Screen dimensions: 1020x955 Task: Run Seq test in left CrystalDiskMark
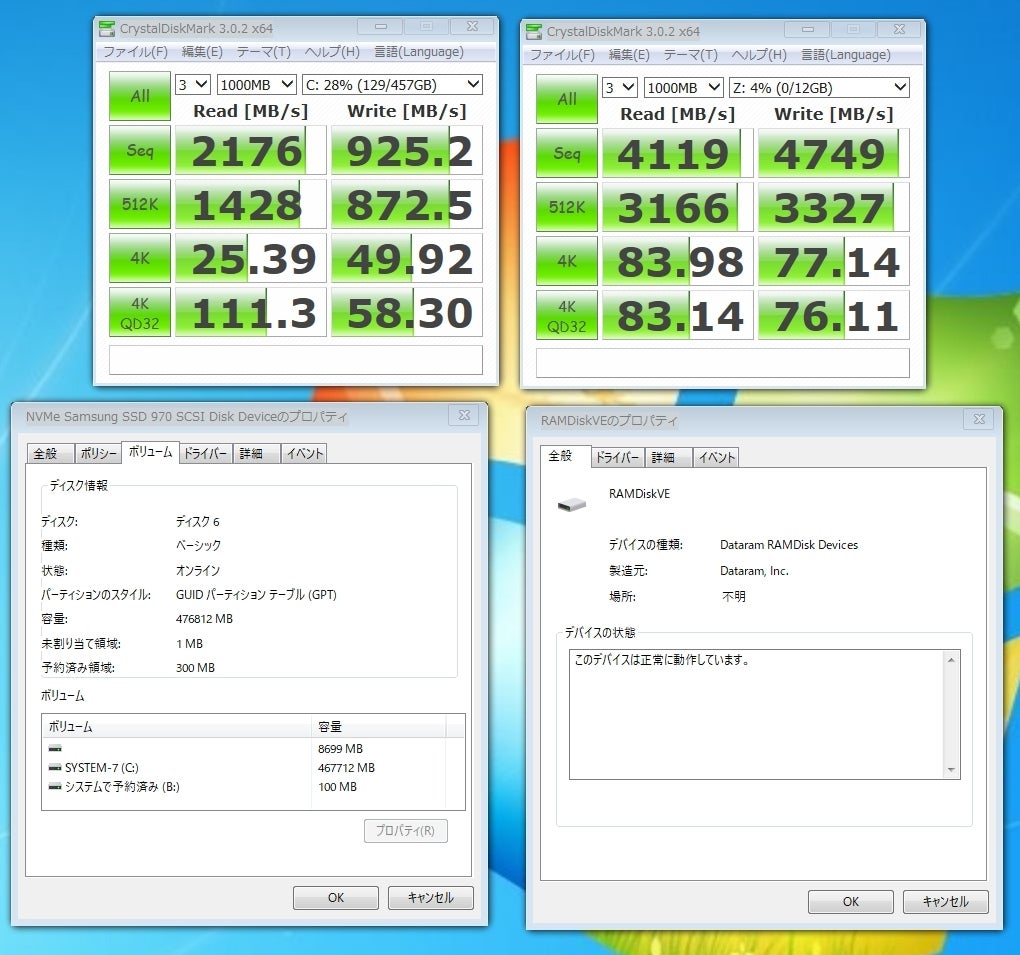(140, 150)
